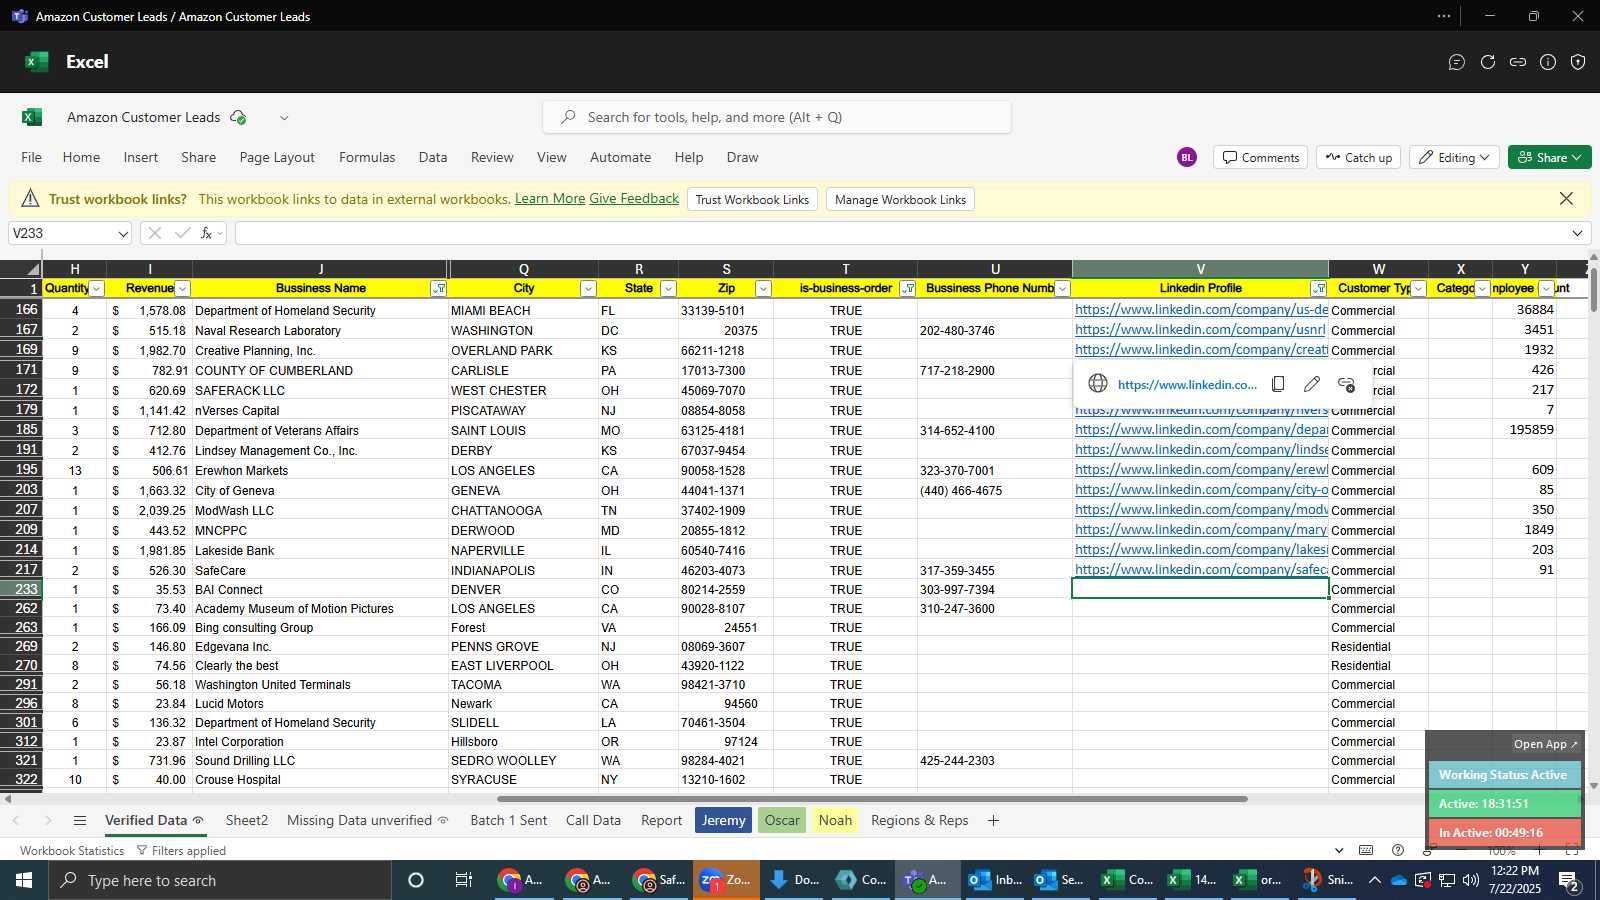
Task: Expand the formula bar
Action: [1577, 233]
